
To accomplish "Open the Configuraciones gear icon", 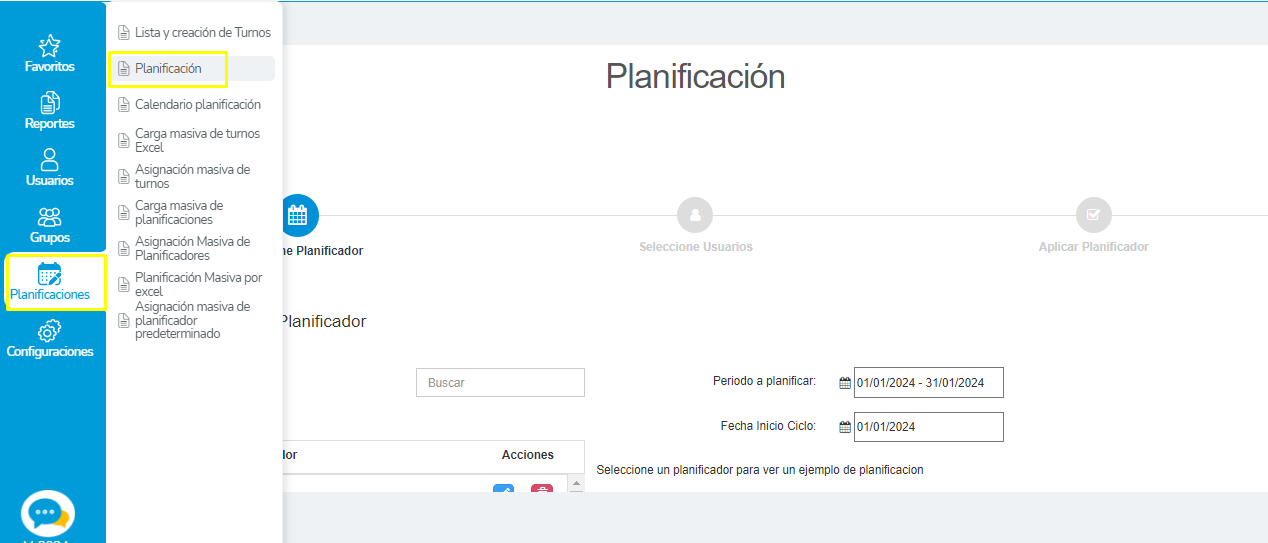I will (x=49, y=331).
